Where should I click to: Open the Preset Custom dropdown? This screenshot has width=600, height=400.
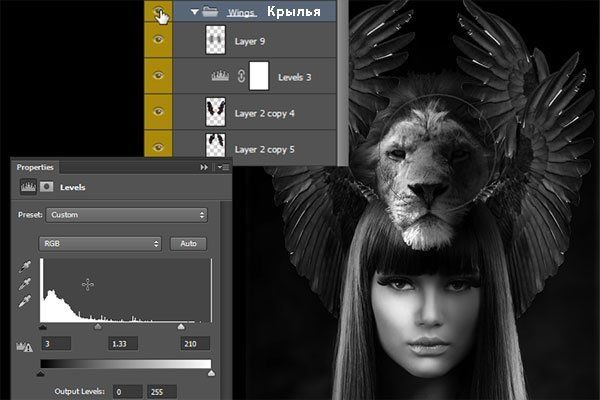click(x=127, y=215)
